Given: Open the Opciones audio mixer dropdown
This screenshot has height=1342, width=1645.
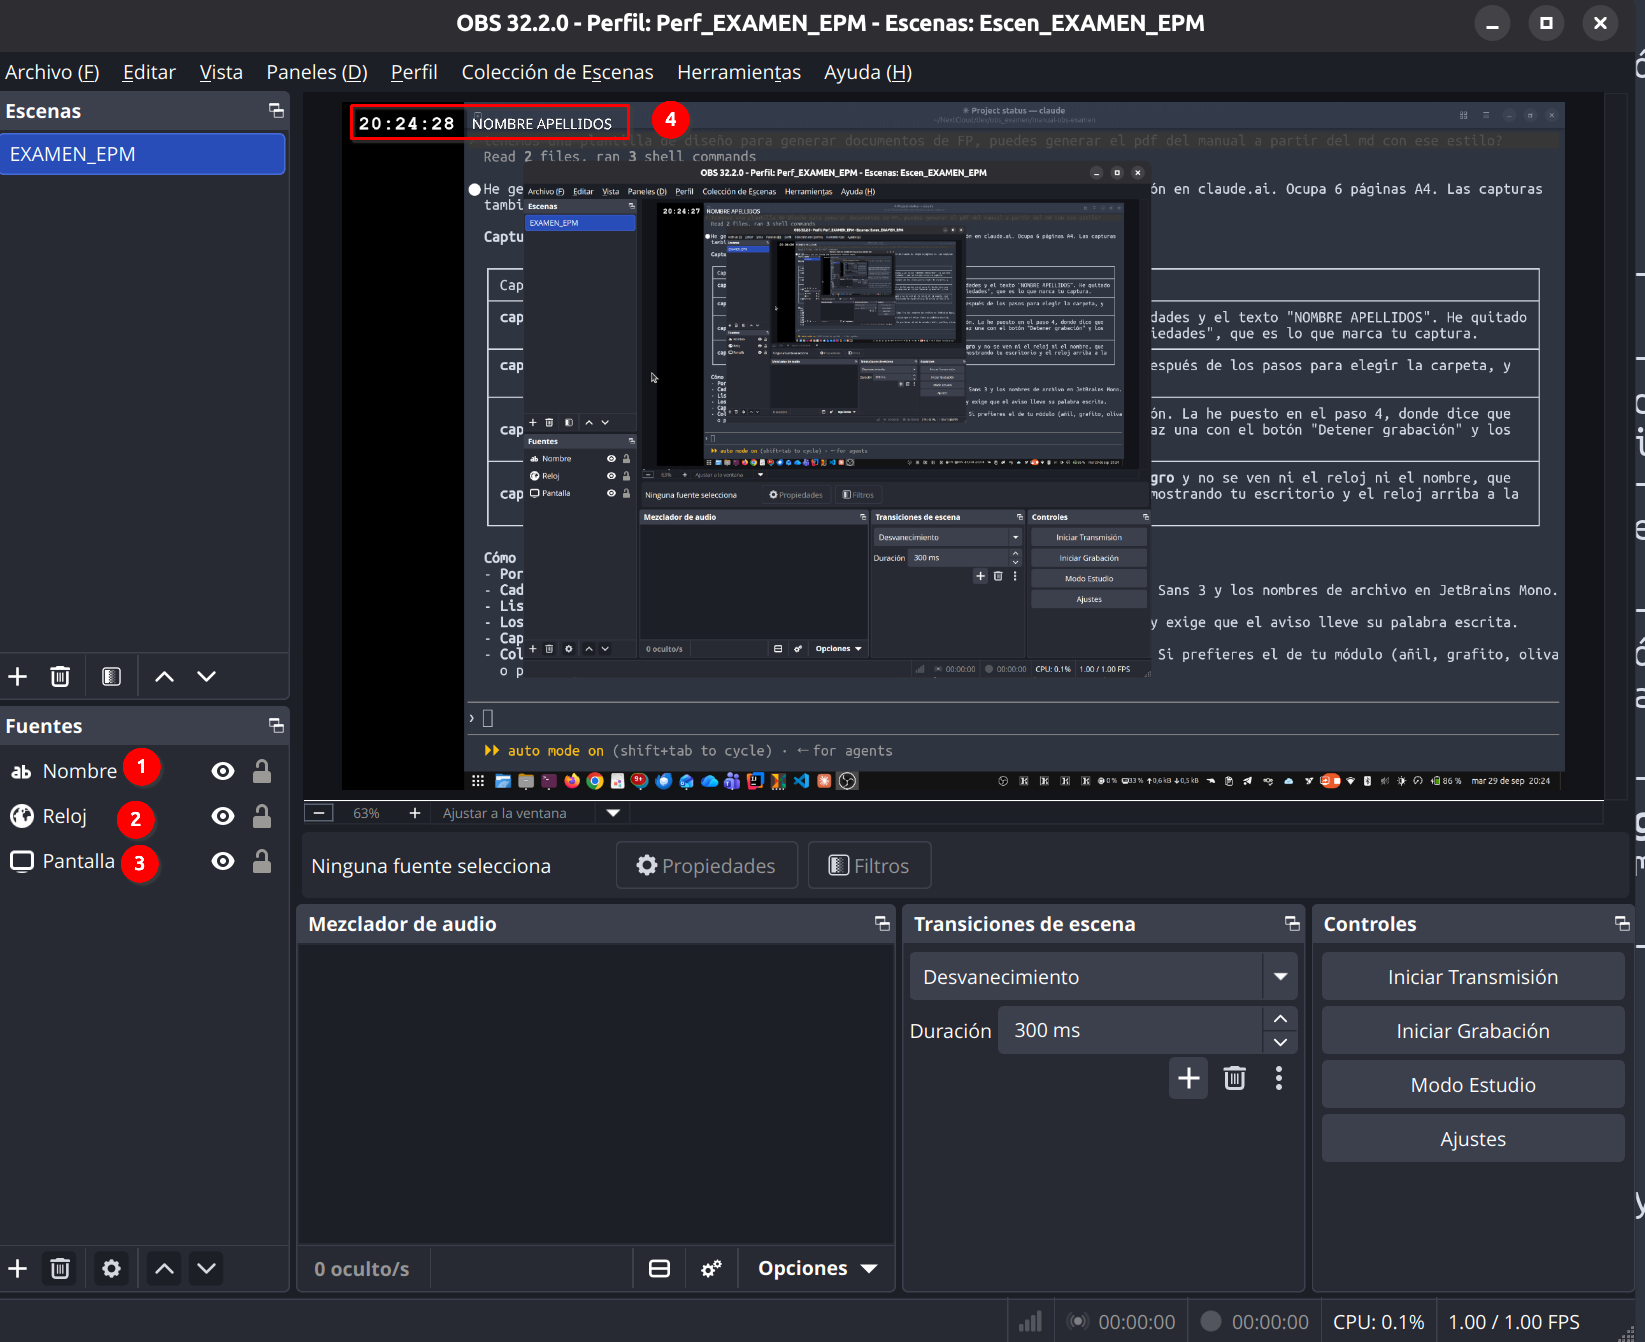Looking at the screenshot, I should click(x=817, y=1269).
